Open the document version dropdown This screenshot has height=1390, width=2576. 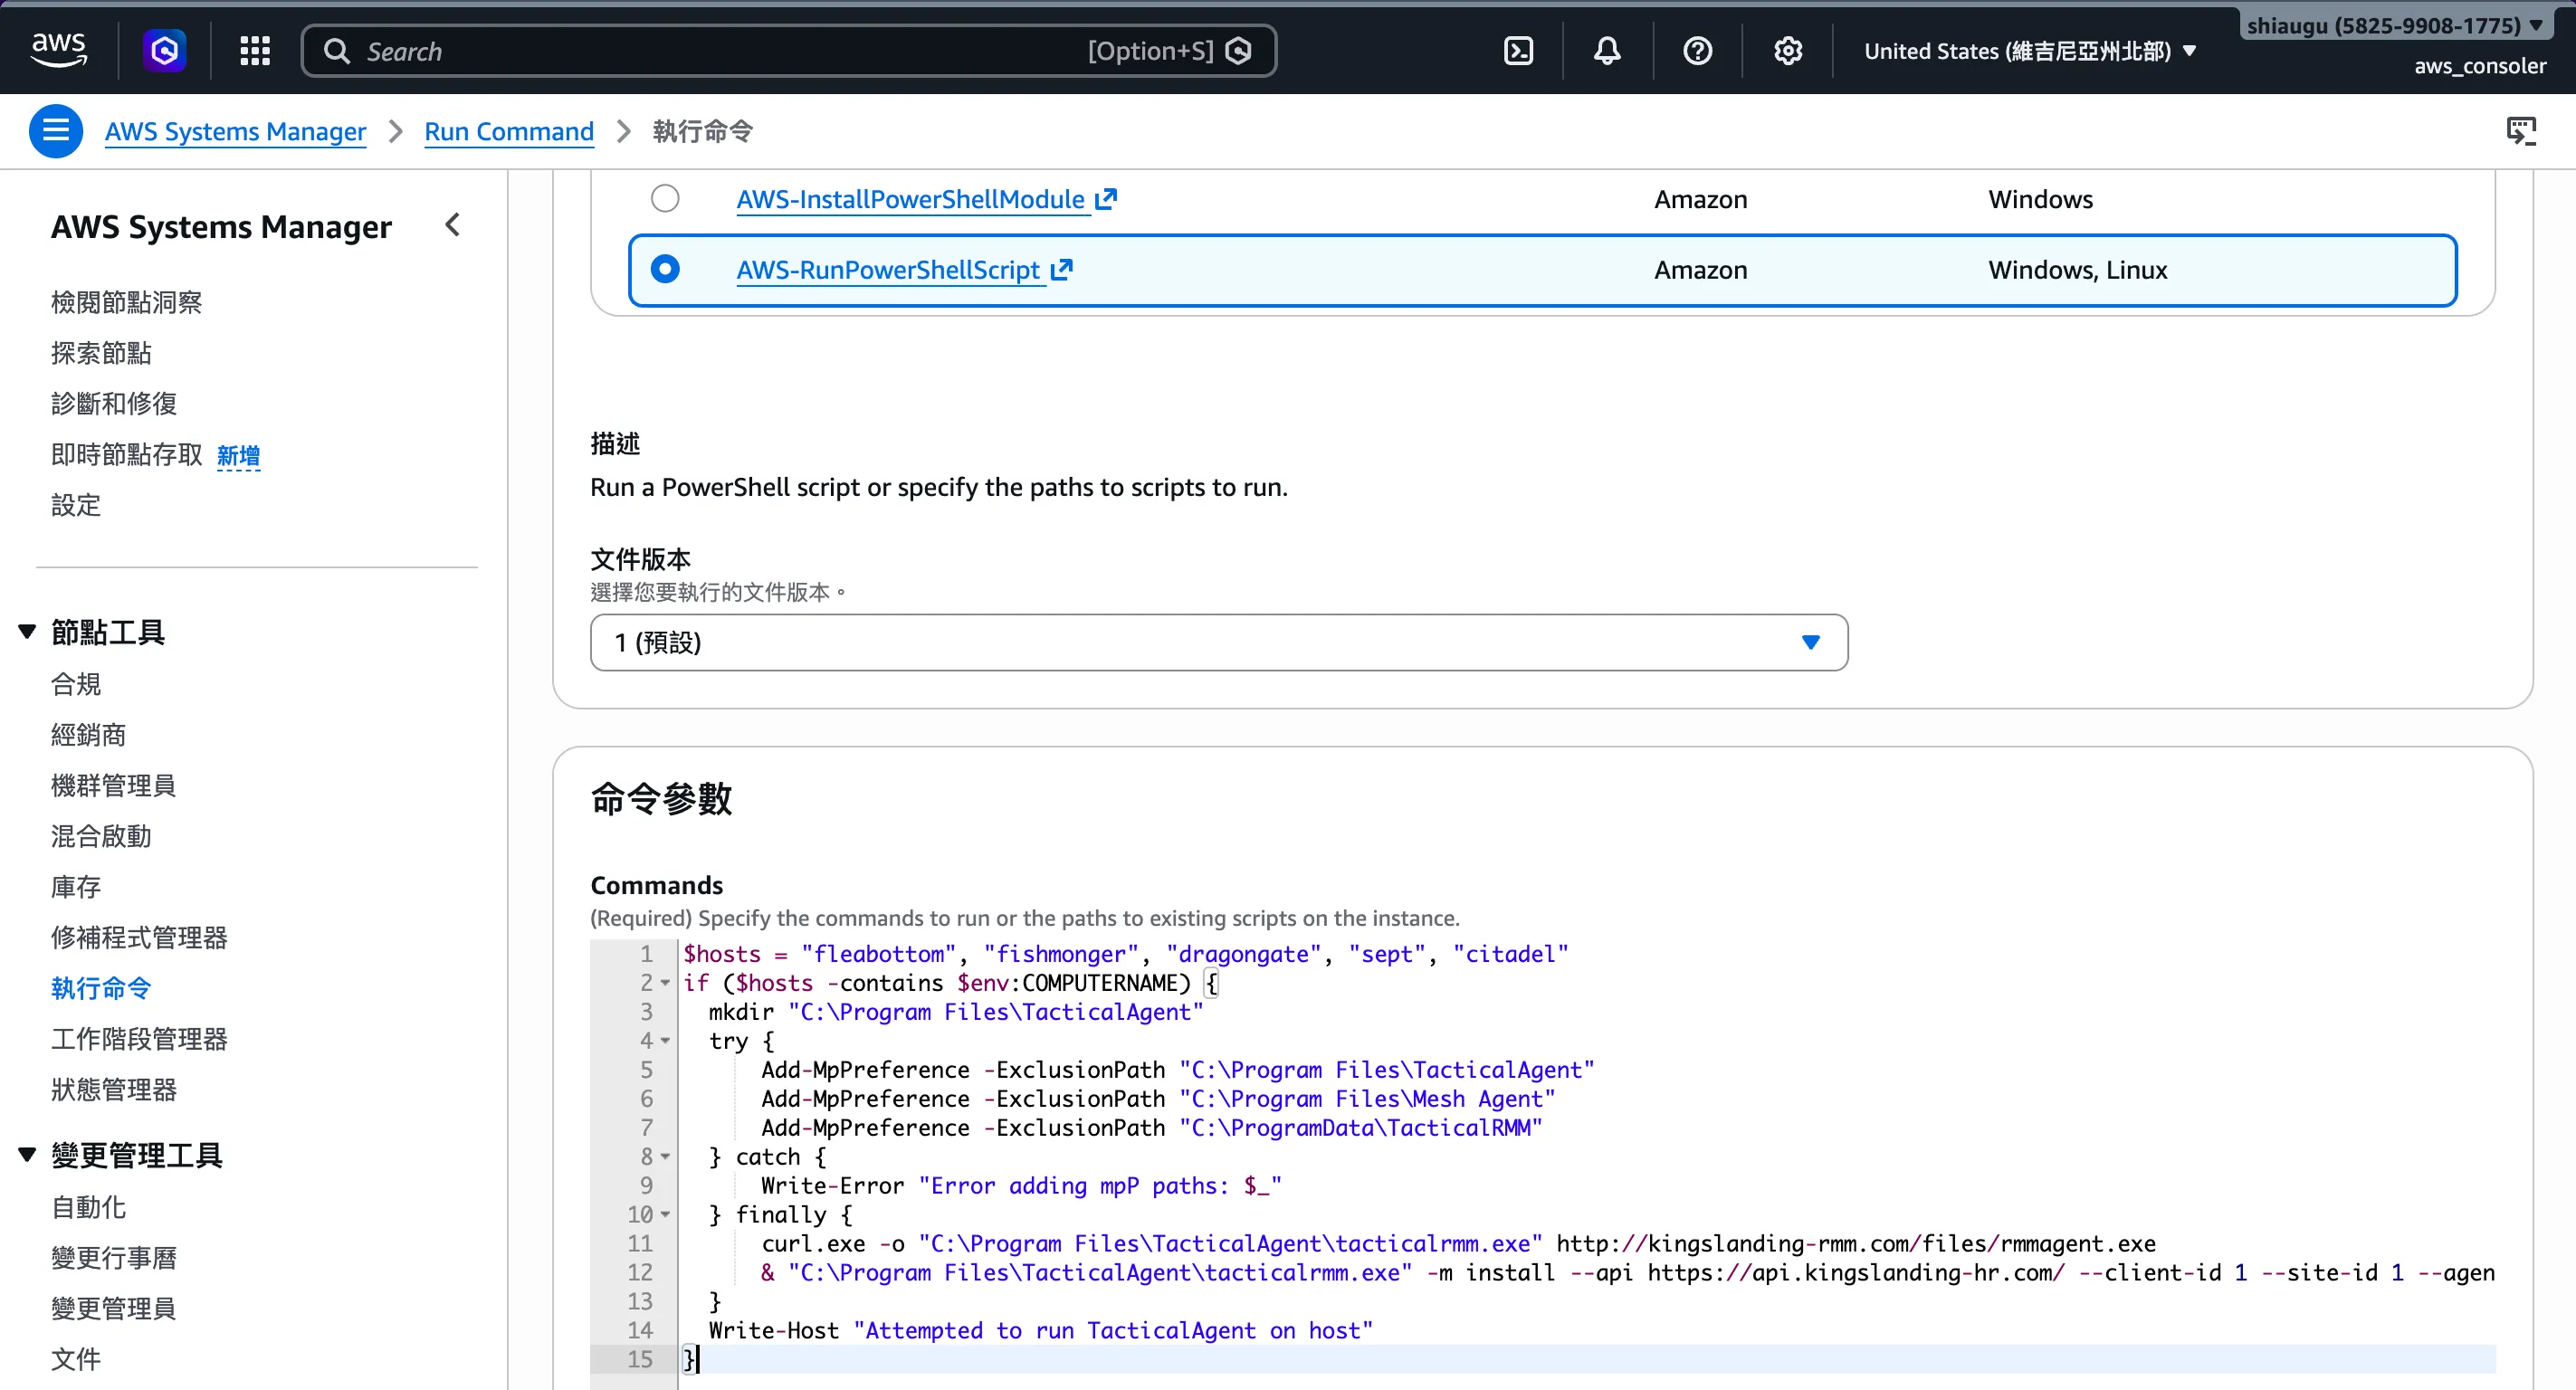click(1218, 642)
